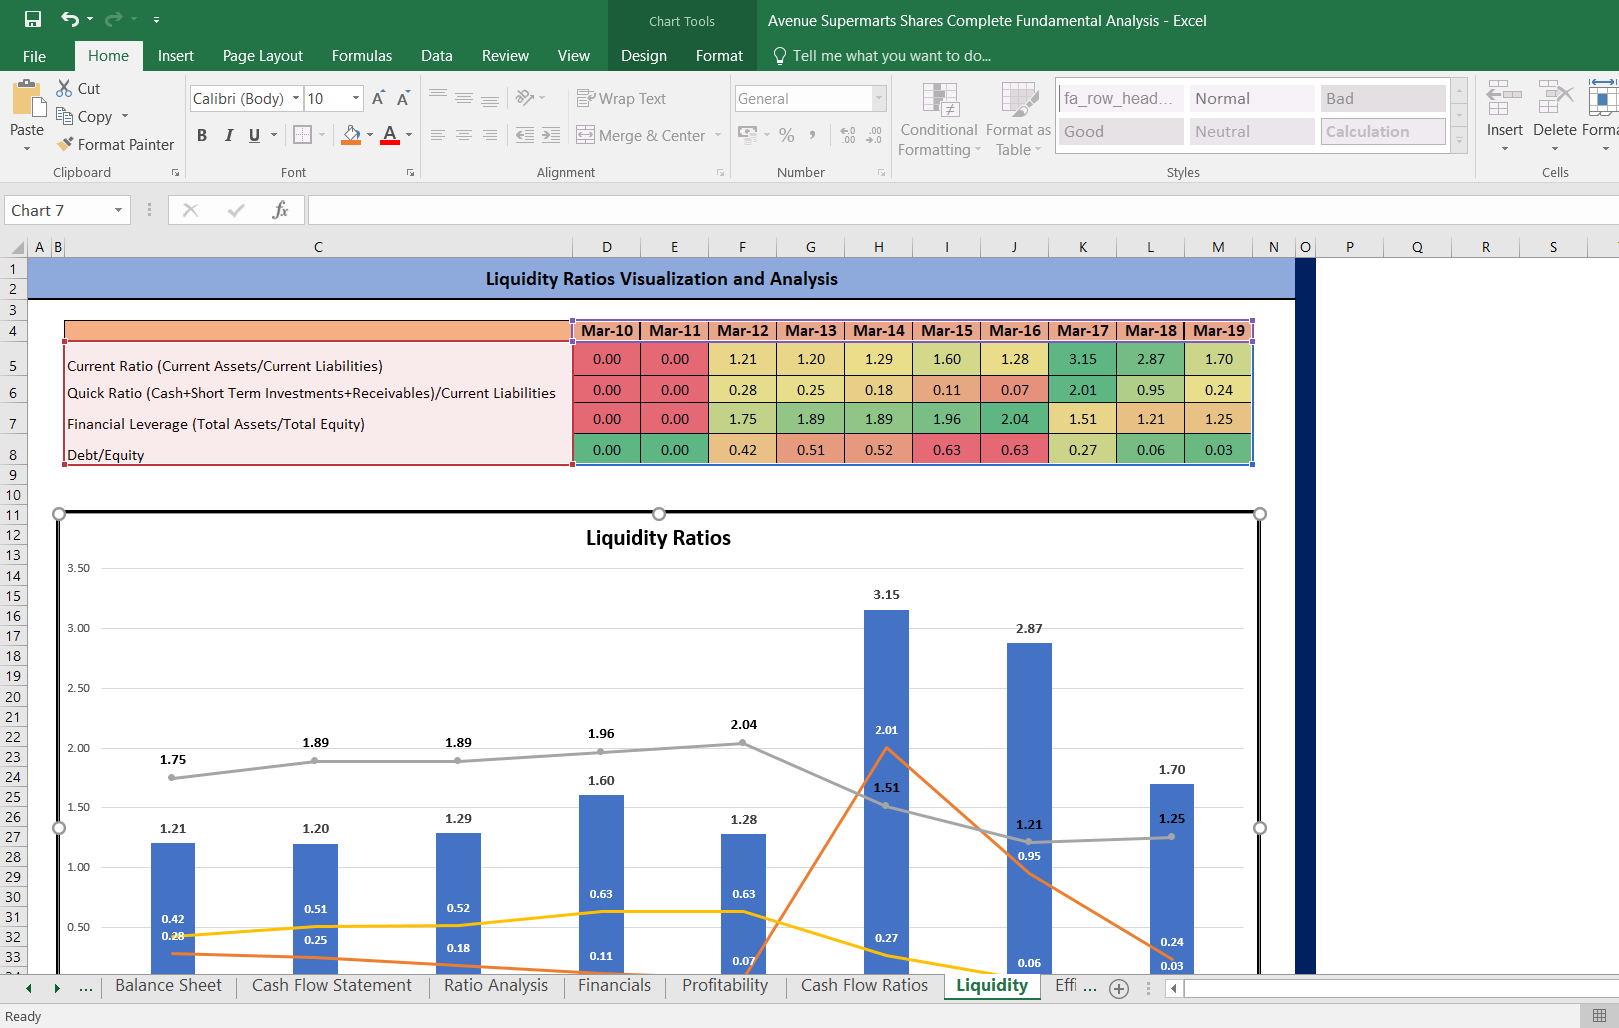Open the Chart Tools Design tab
The height and width of the screenshot is (1028, 1619).
coord(644,56)
